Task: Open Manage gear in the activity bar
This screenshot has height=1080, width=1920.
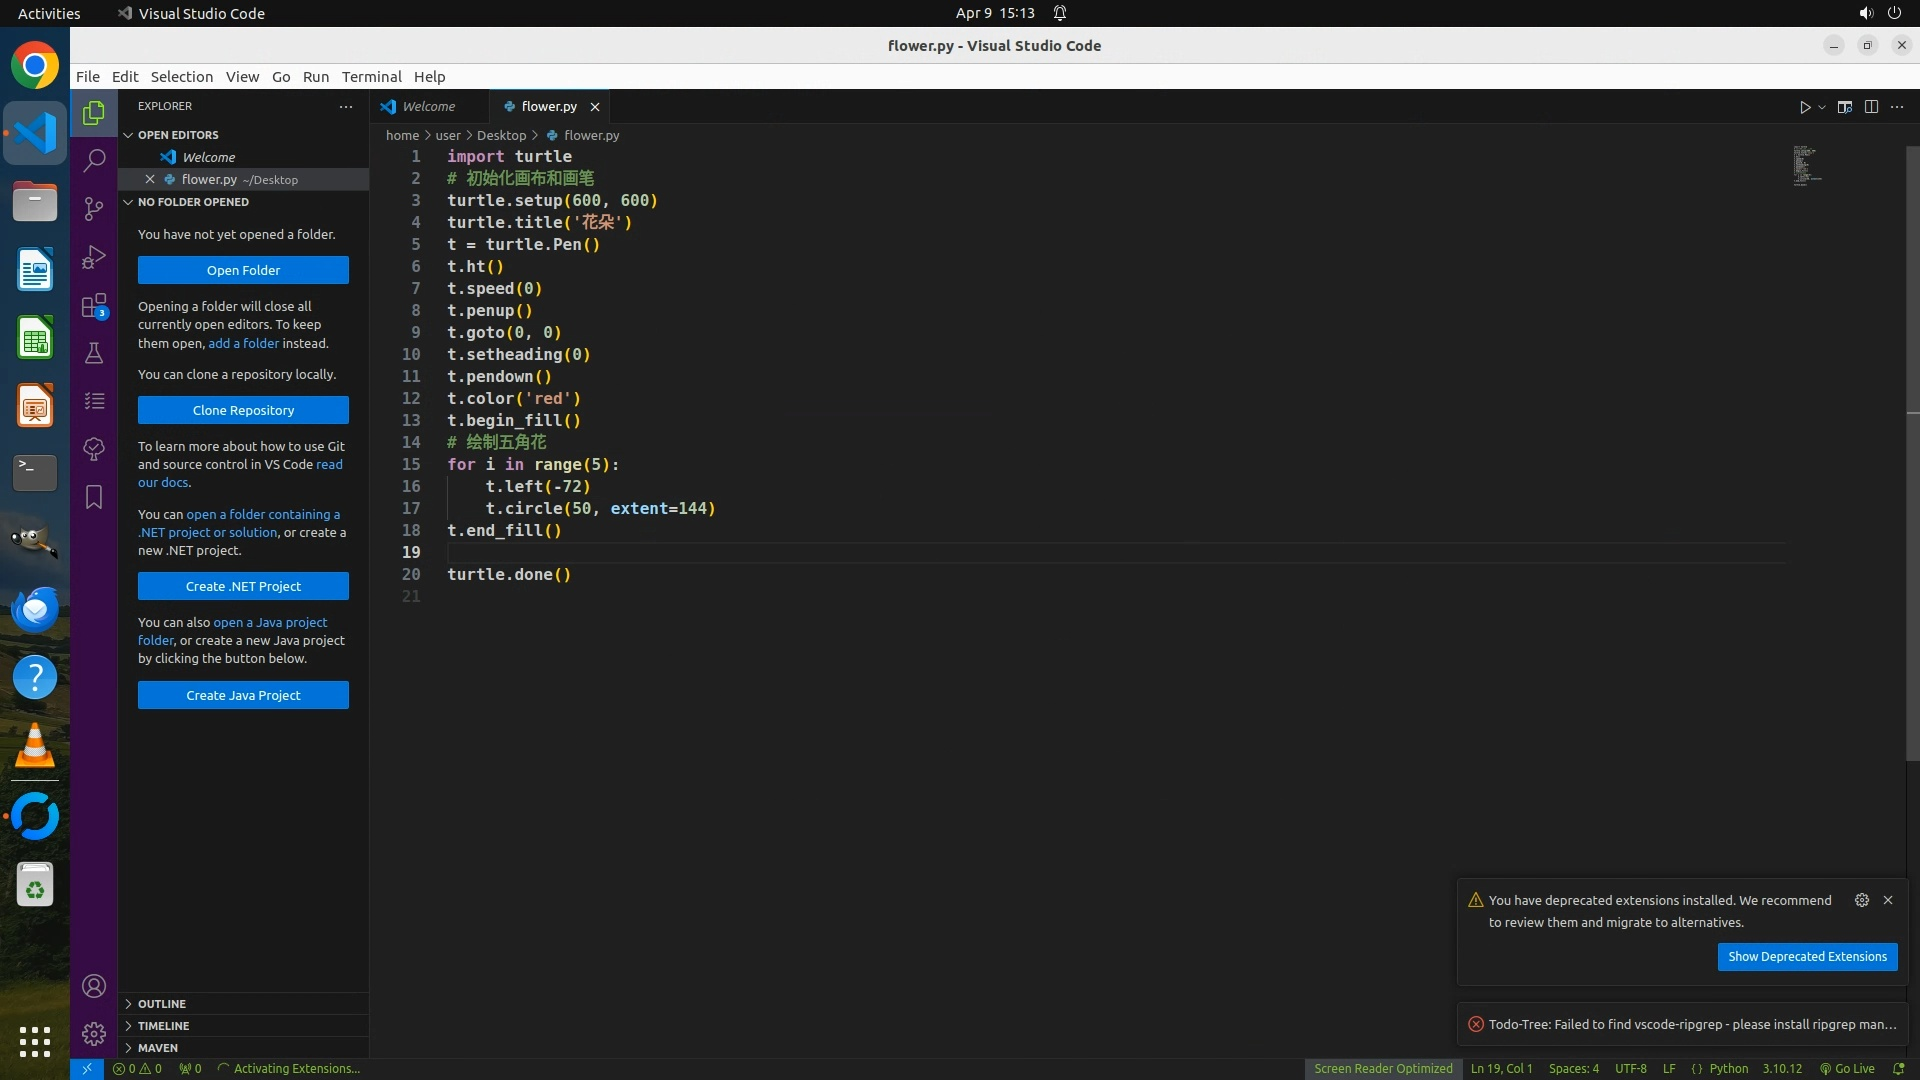Action: (94, 1033)
